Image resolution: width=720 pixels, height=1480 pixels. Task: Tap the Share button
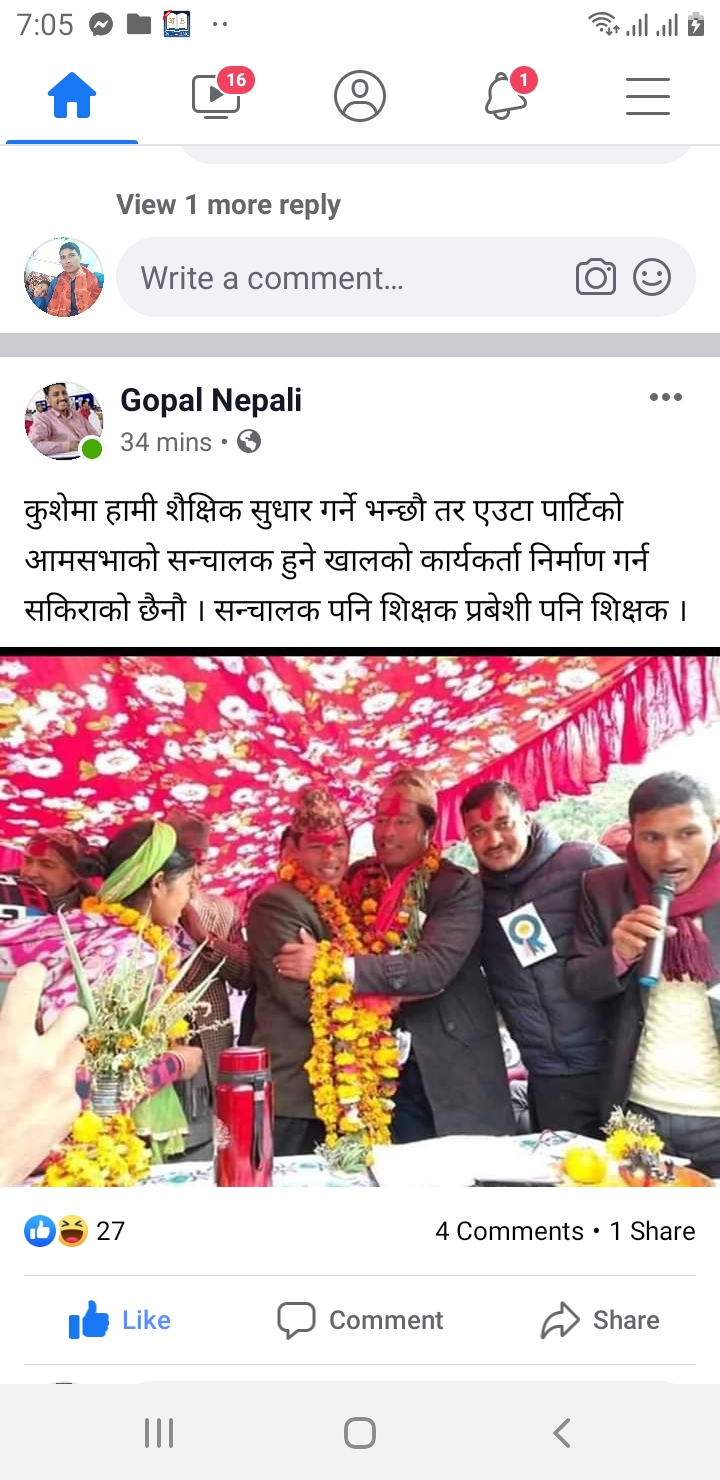tap(600, 1320)
